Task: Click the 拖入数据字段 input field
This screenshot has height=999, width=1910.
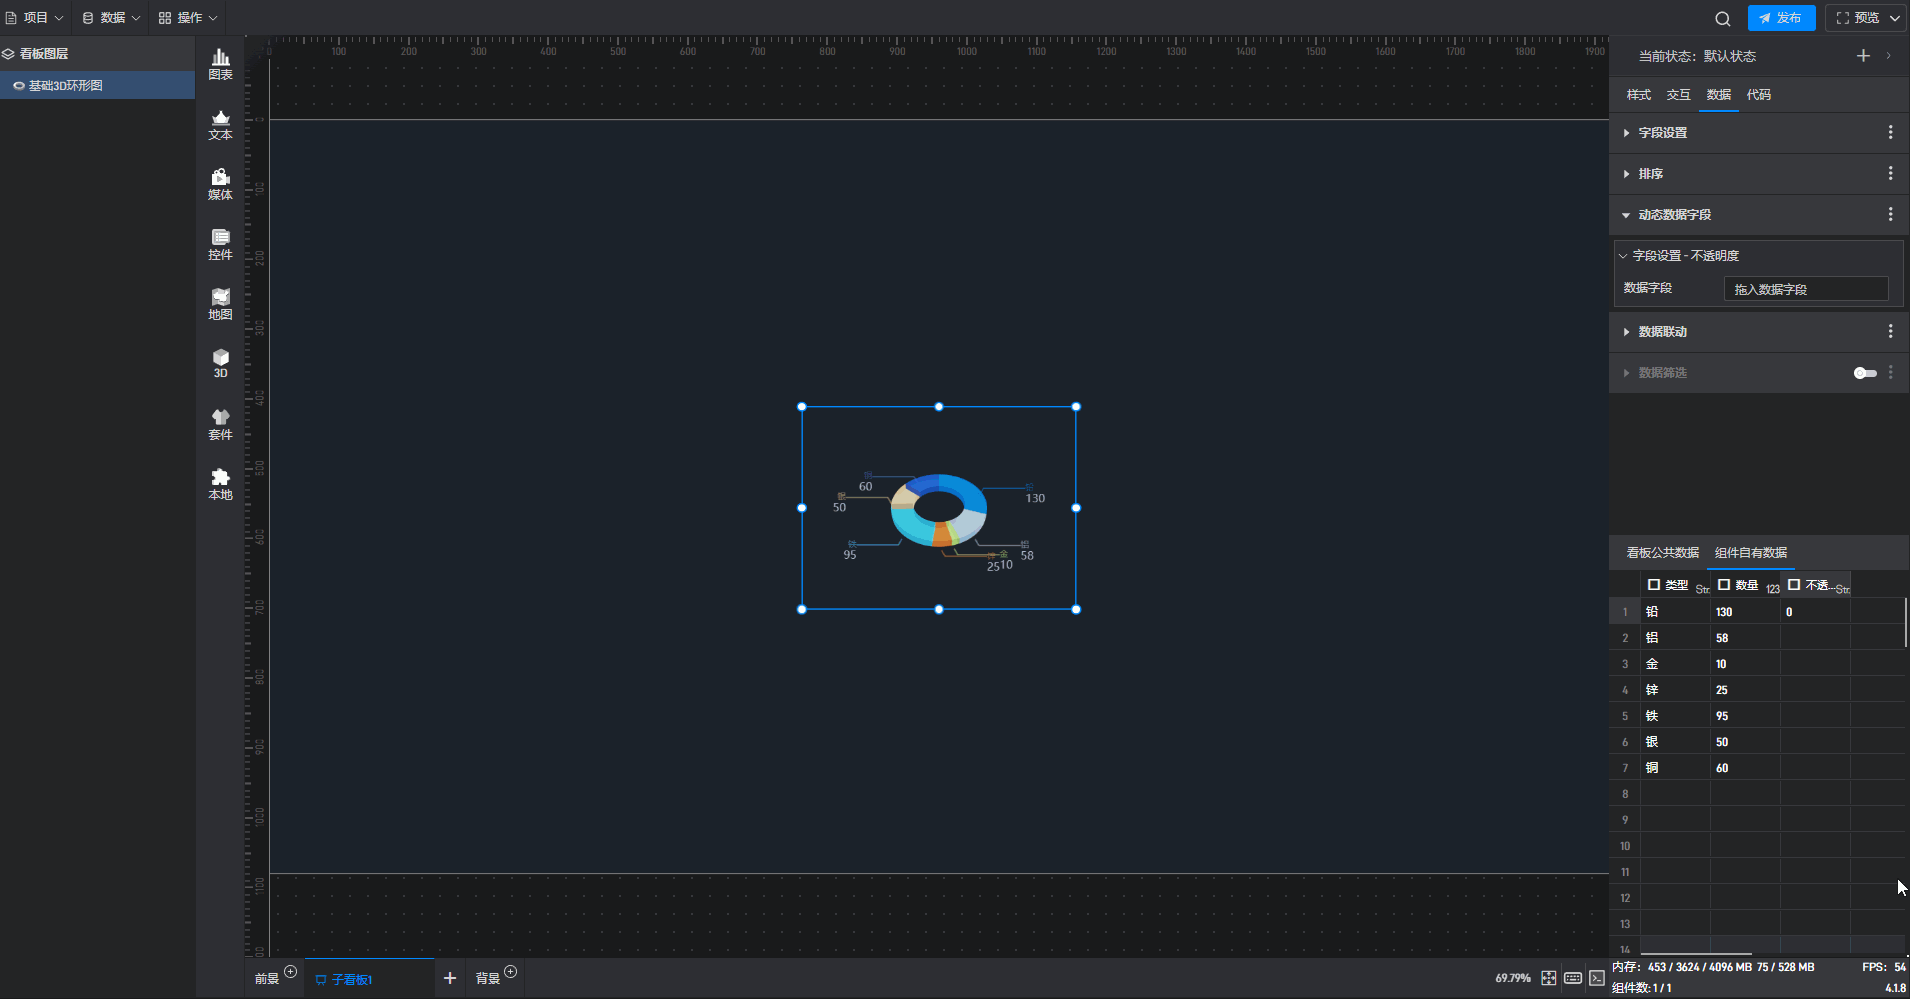Action: [x=1805, y=289]
